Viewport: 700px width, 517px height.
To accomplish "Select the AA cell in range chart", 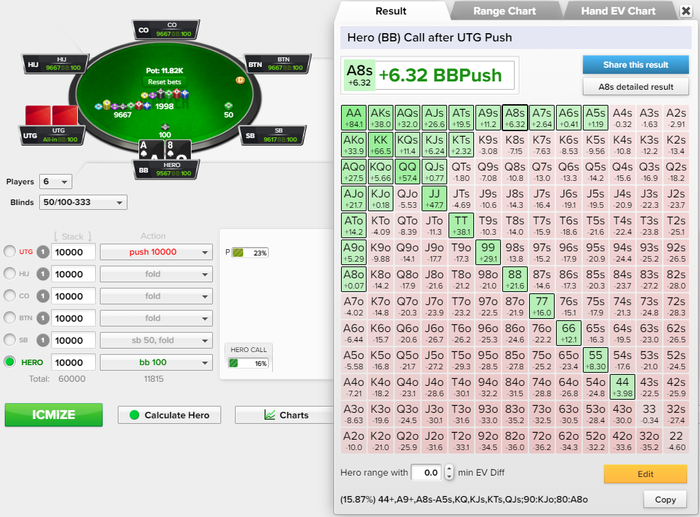I will pos(354,117).
